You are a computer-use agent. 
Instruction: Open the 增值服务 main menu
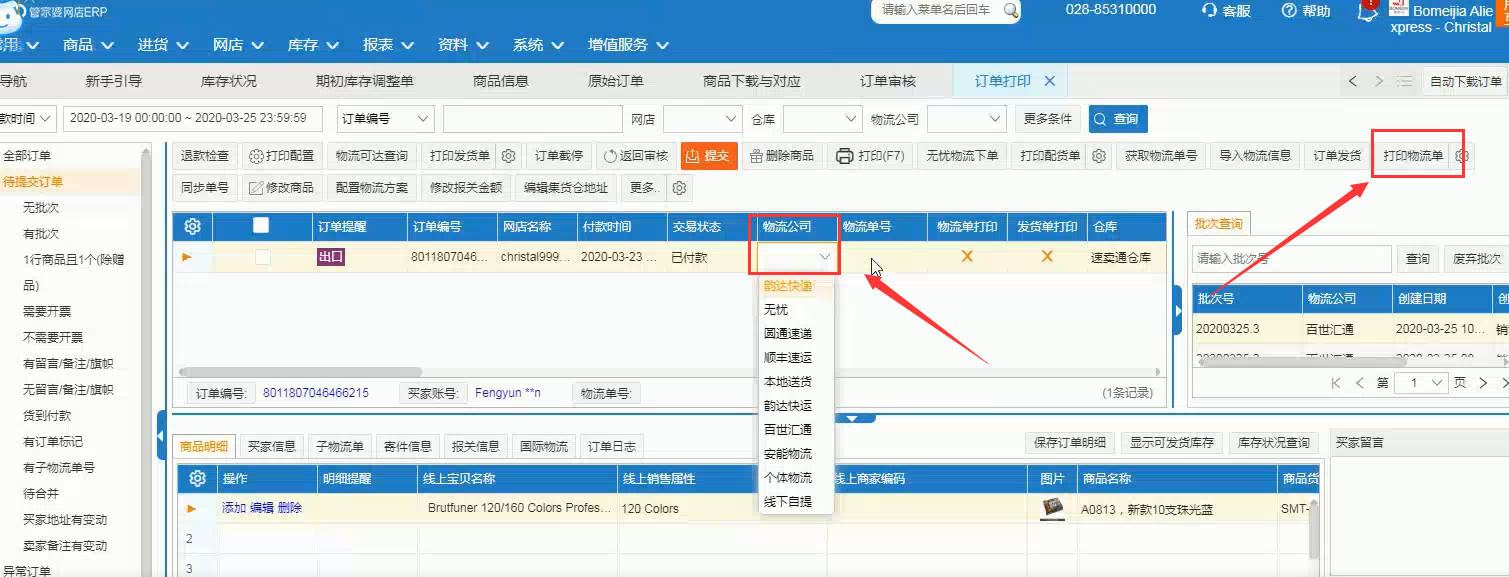point(628,45)
